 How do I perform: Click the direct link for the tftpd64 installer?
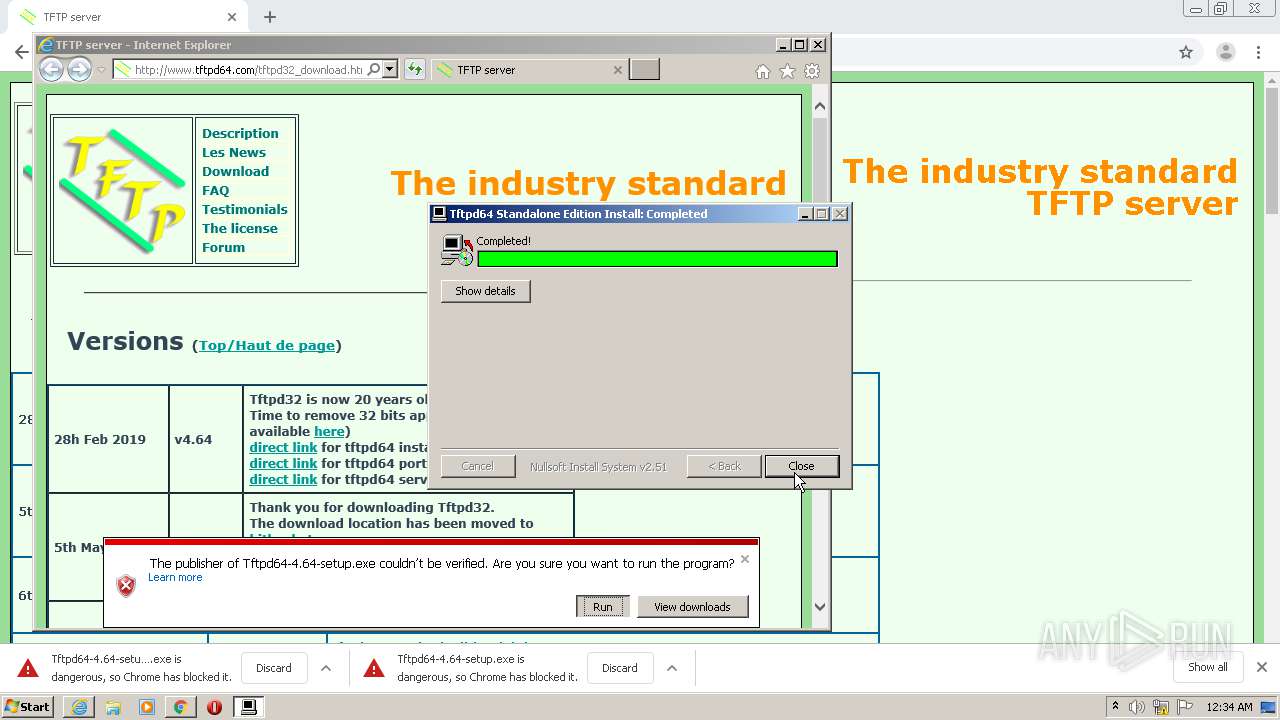click(x=283, y=447)
